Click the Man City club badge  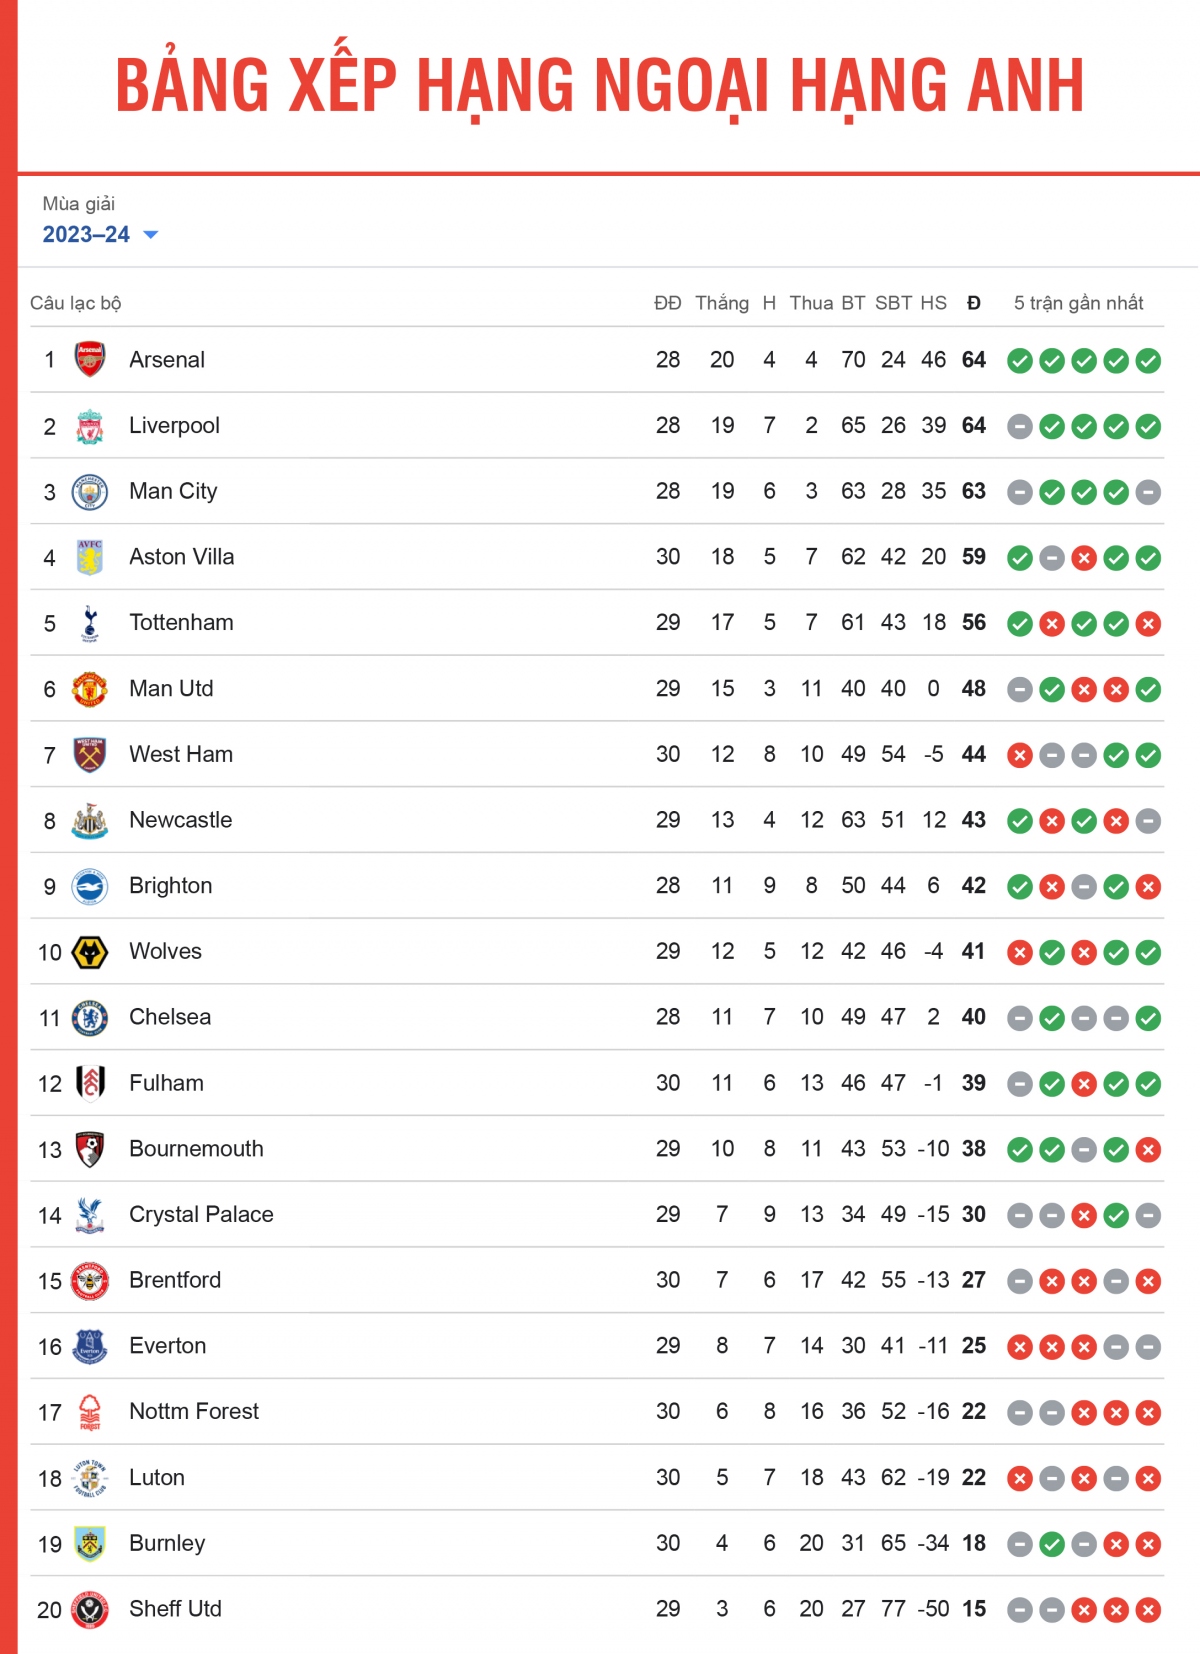(90, 492)
